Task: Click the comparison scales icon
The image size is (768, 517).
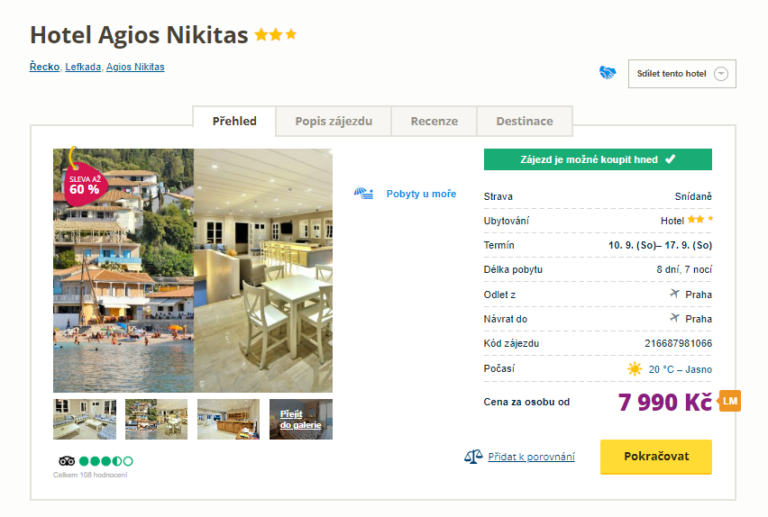Action: 473,457
